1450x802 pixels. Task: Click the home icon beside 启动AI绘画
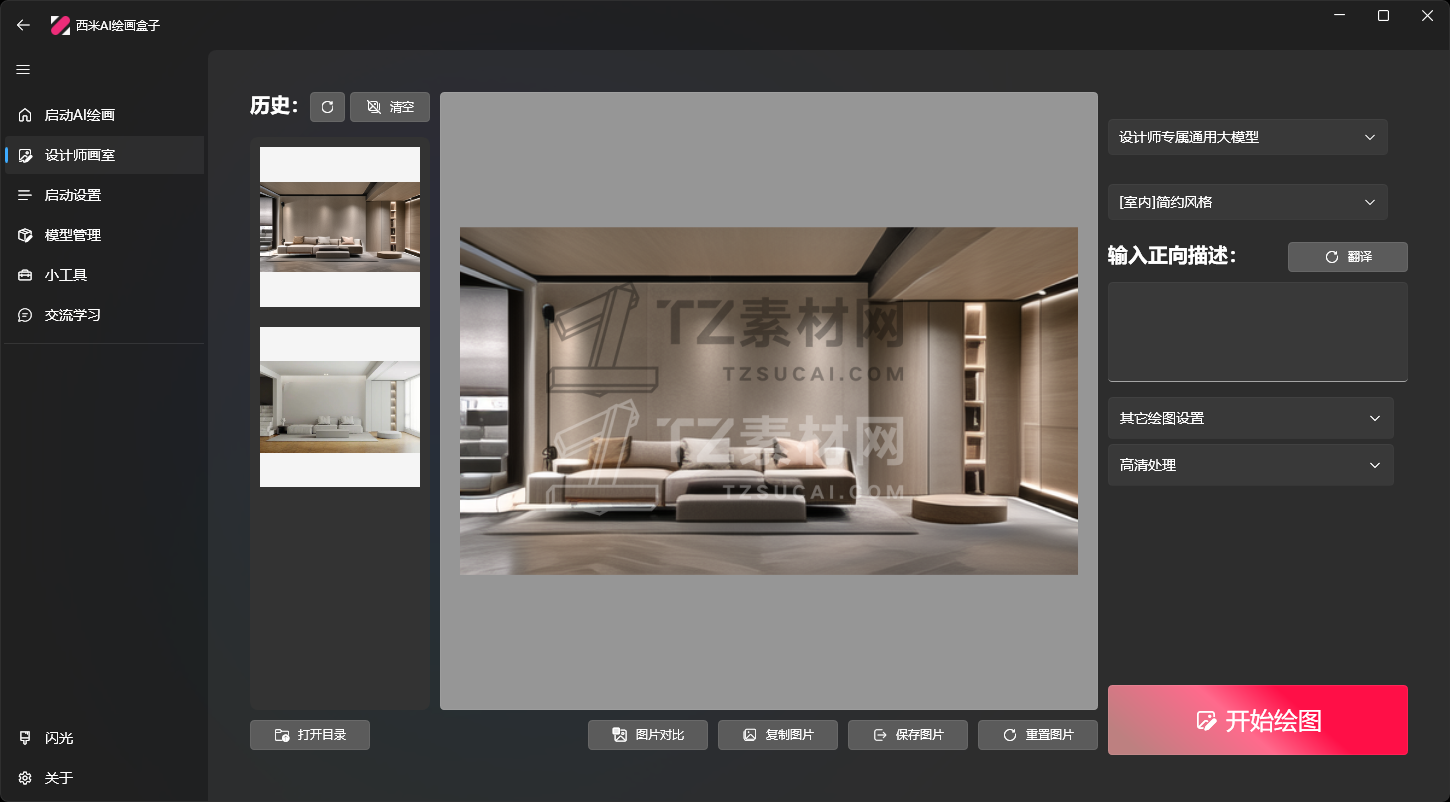tap(25, 115)
